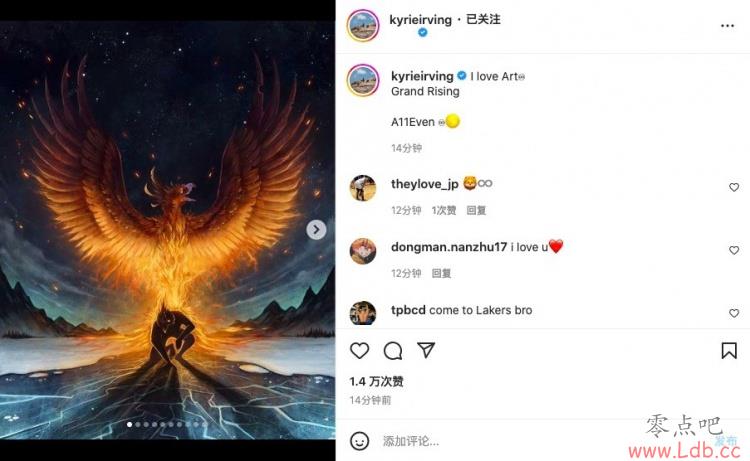Select the first carousel dot indicator
Image resolution: width=750 pixels, height=461 pixels.
click(130, 424)
